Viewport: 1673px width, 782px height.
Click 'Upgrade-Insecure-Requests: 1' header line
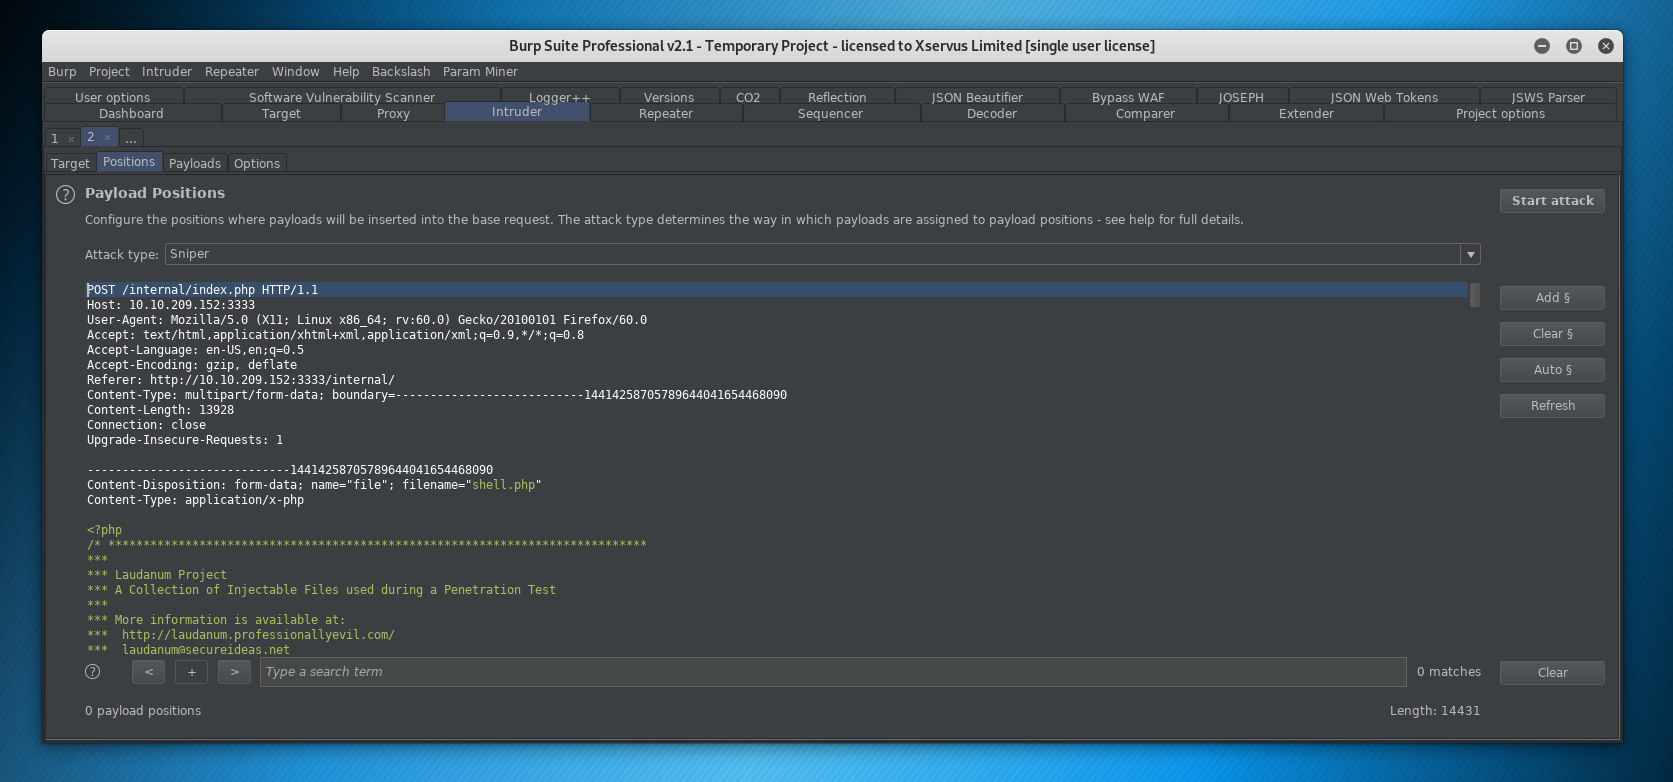(185, 440)
